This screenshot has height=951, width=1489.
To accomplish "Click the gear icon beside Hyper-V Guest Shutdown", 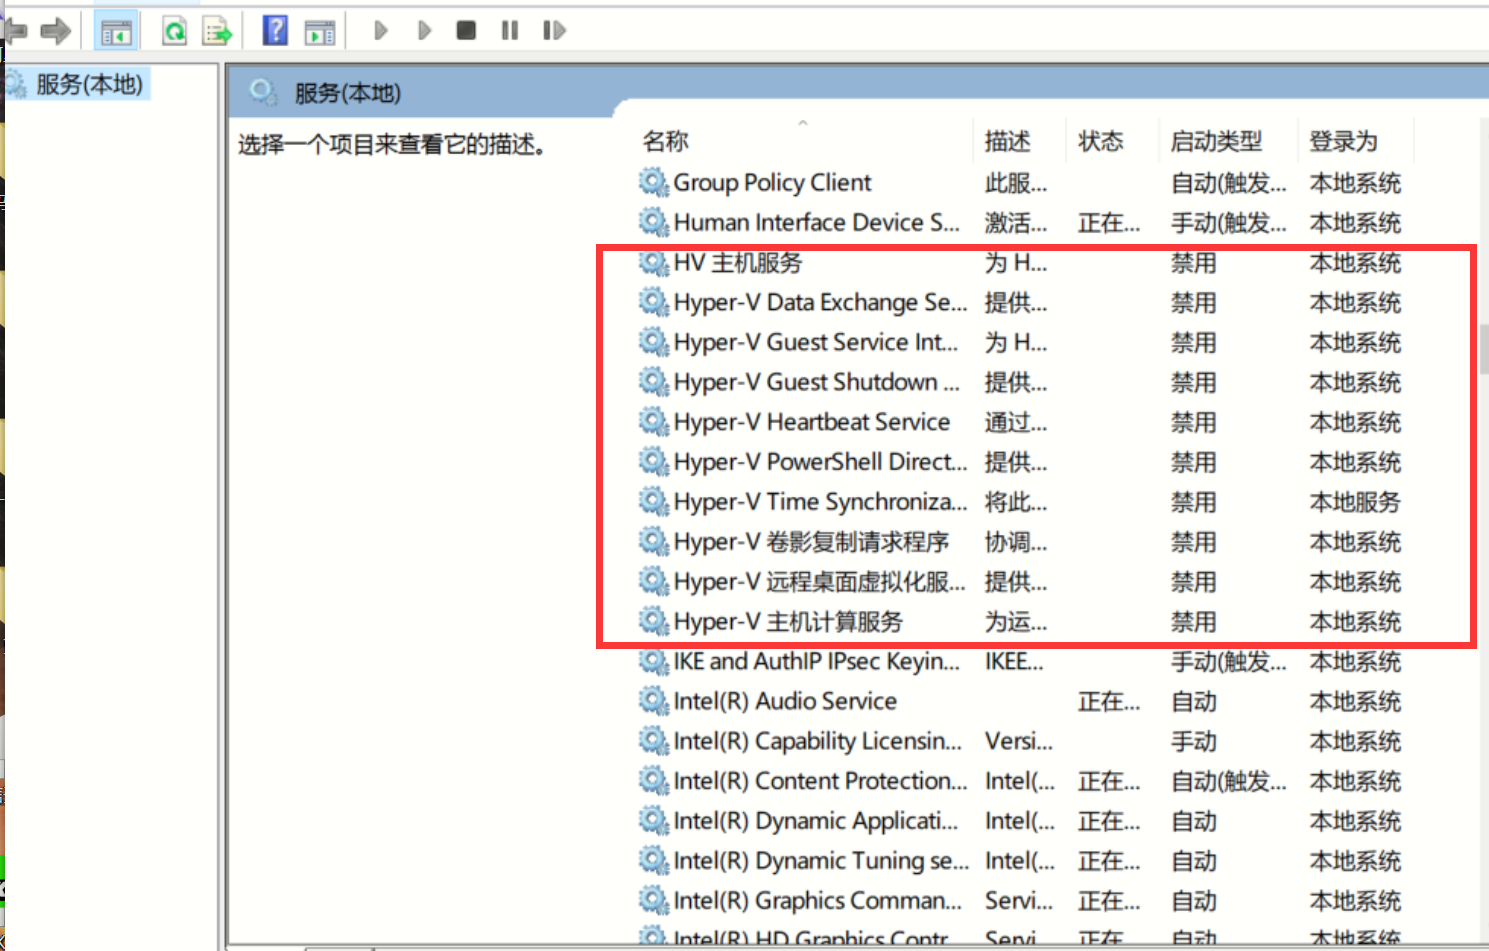I will [x=654, y=382].
